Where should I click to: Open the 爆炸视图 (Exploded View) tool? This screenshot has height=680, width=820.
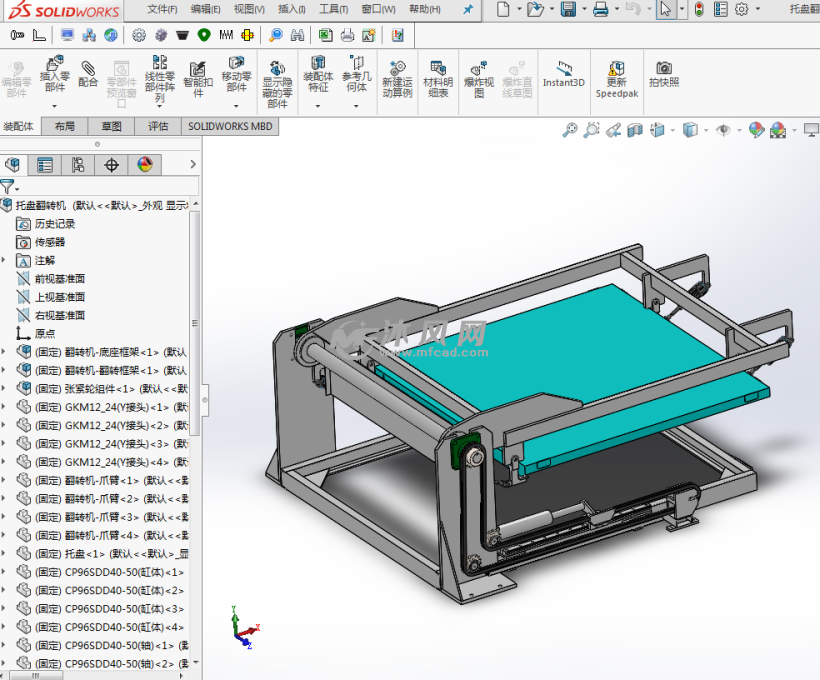tap(478, 76)
